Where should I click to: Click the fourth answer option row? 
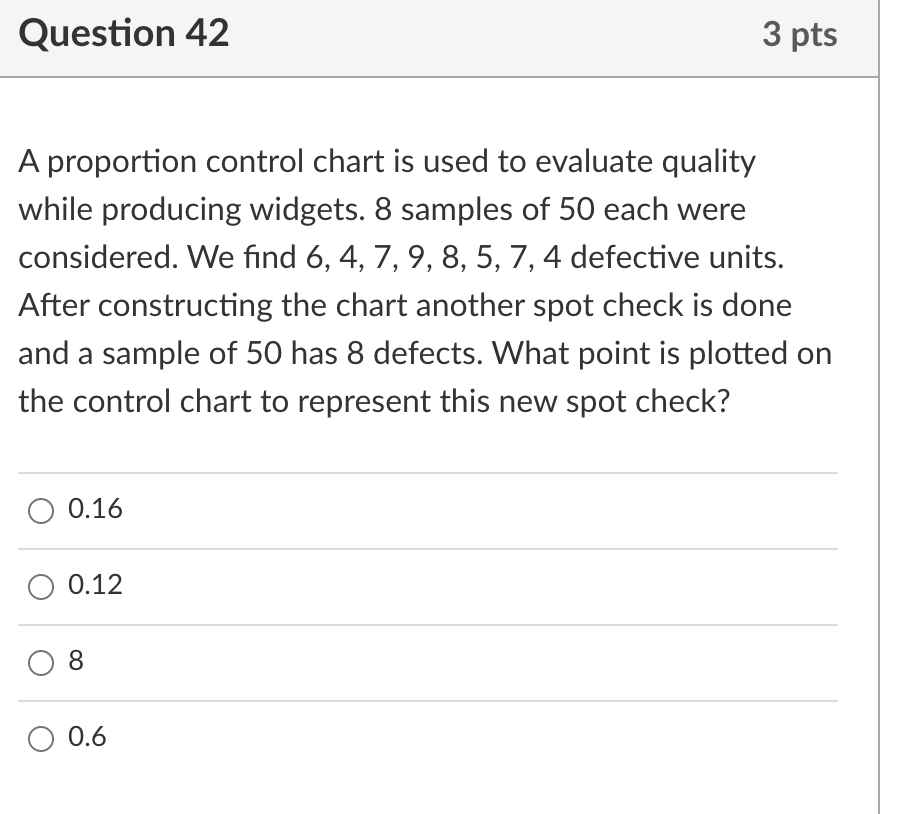pos(428,739)
